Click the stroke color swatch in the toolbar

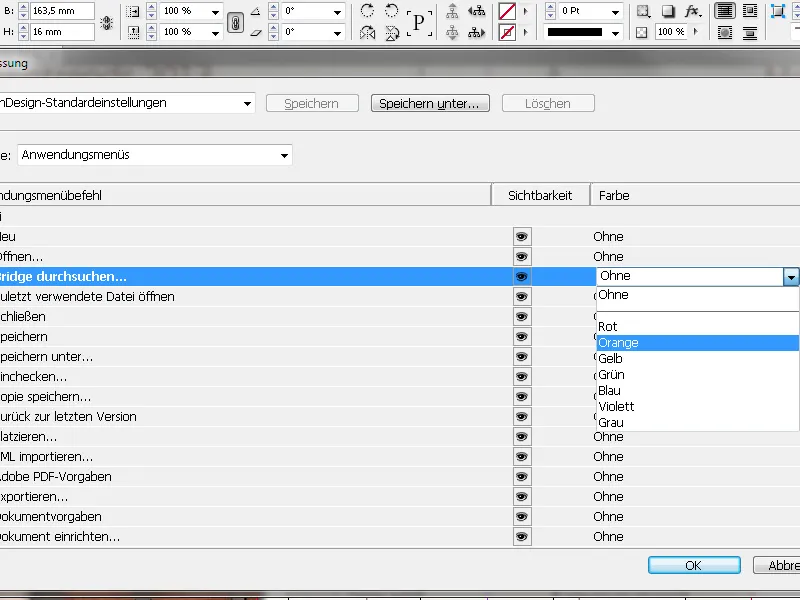[507, 33]
